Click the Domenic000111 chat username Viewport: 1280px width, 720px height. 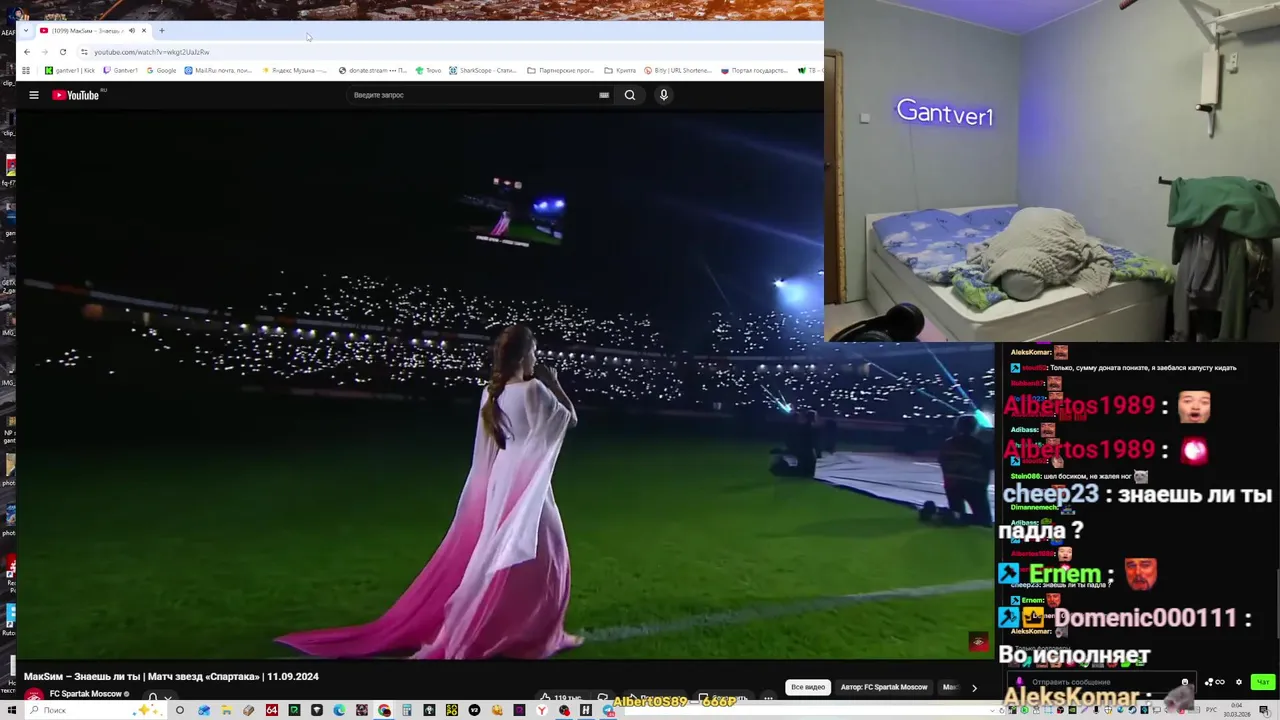1146,618
